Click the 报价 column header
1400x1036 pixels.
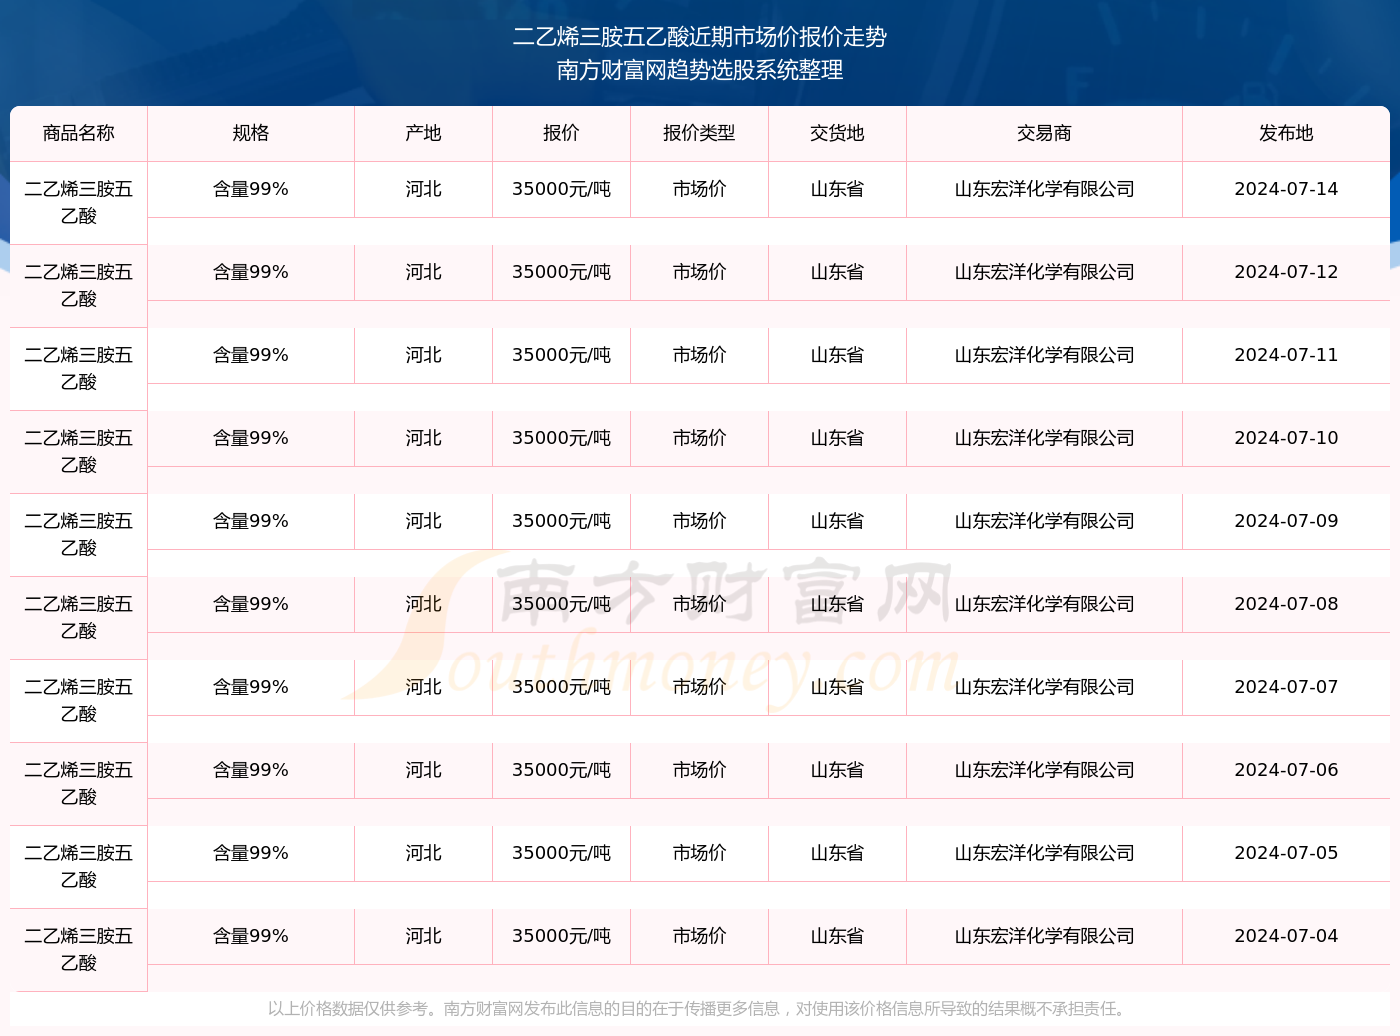(x=562, y=133)
